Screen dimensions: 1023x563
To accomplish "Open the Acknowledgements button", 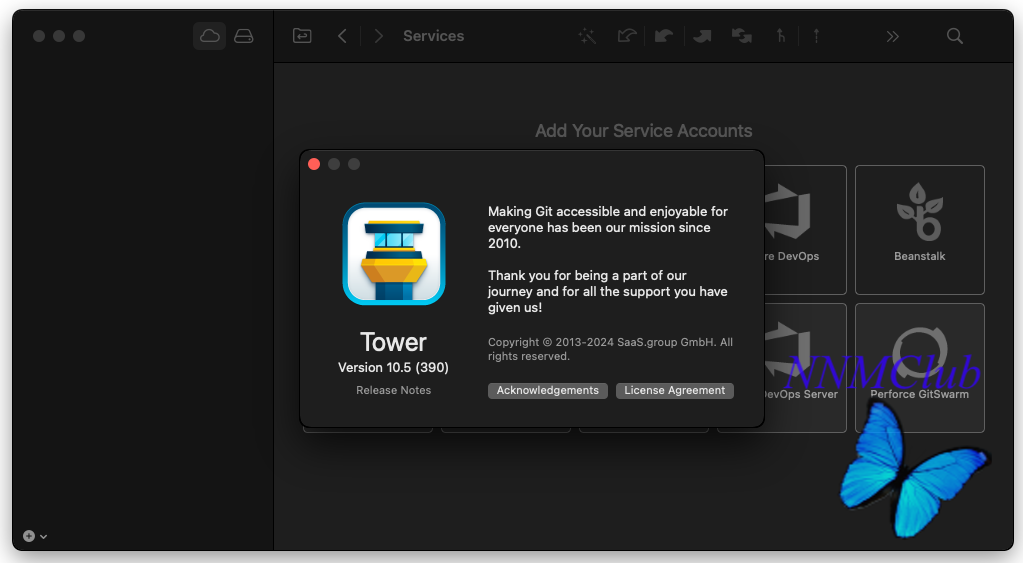I will [548, 390].
